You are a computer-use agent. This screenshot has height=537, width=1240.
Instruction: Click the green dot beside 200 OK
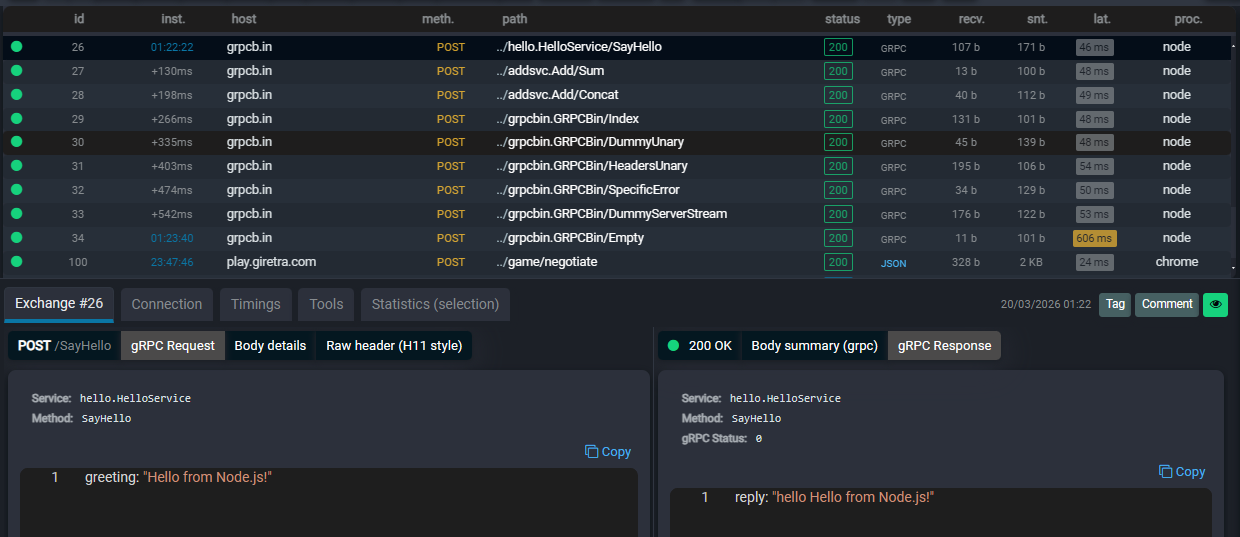[673, 346]
